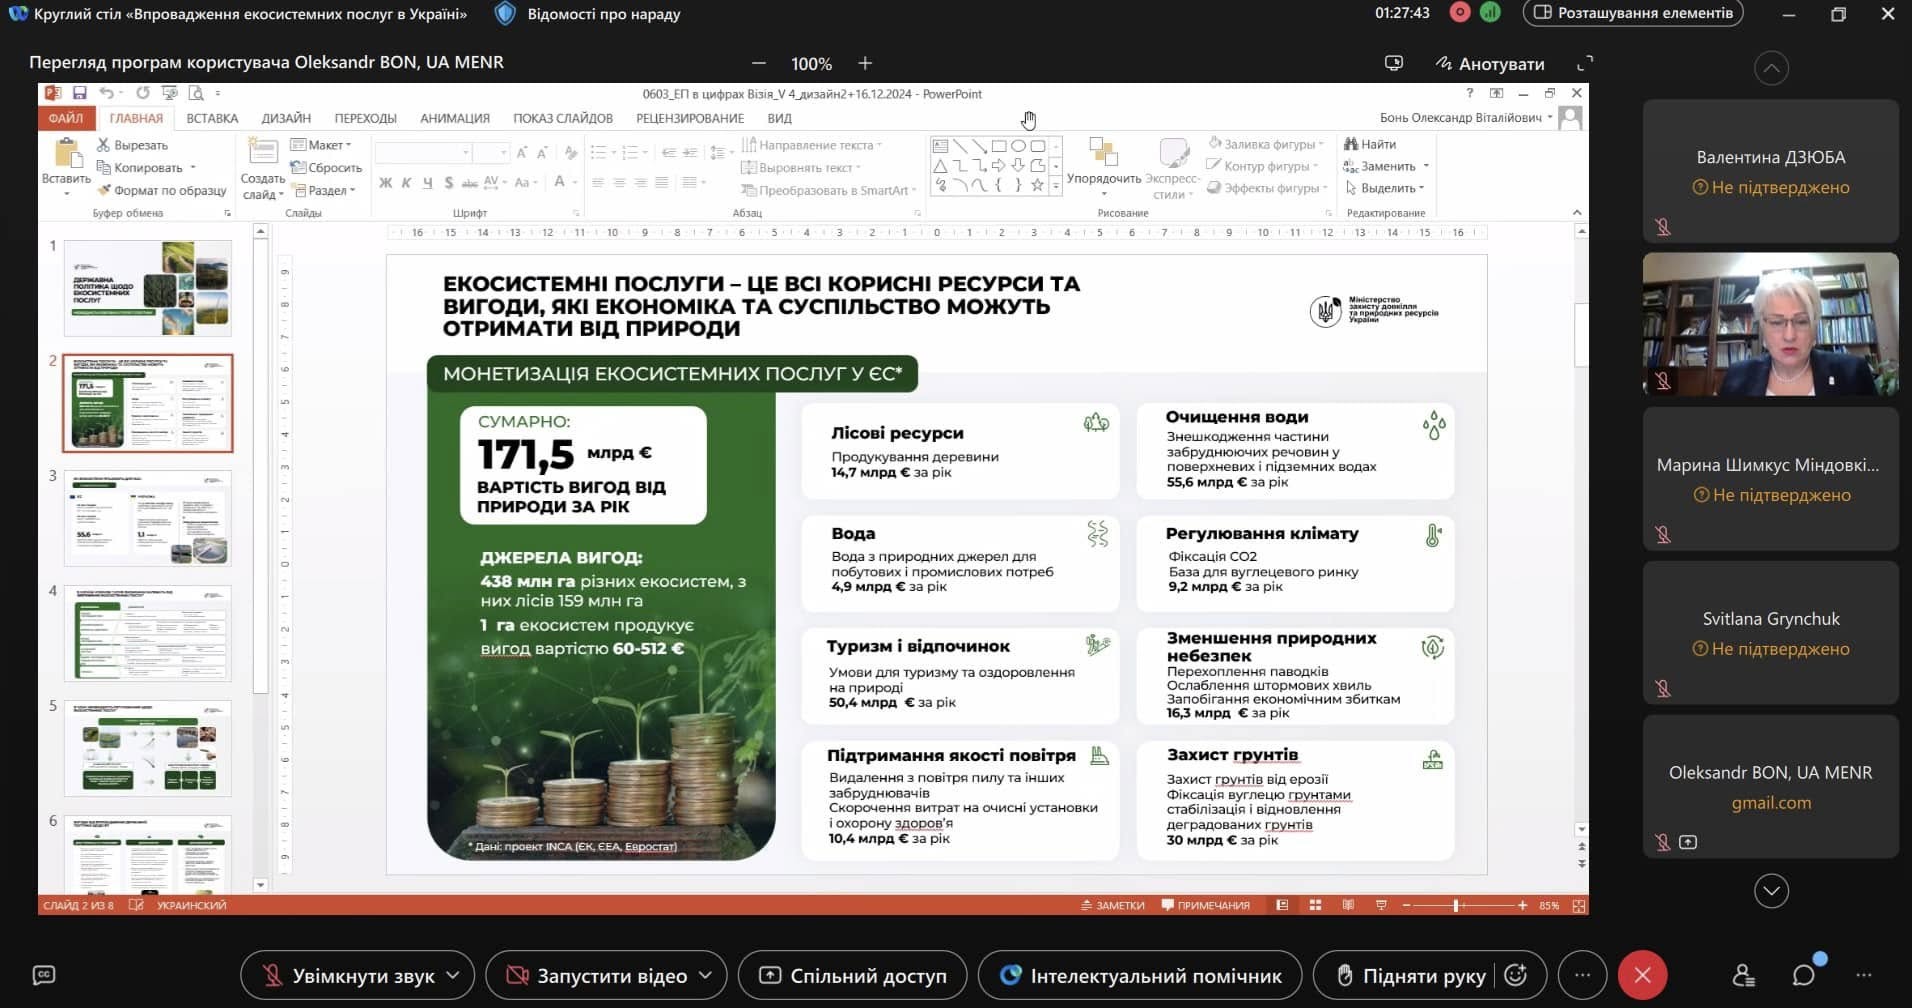This screenshot has width=1912, height=1008.
Task: Click the Анотувати annotate button
Action: (x=1490, y=63)
